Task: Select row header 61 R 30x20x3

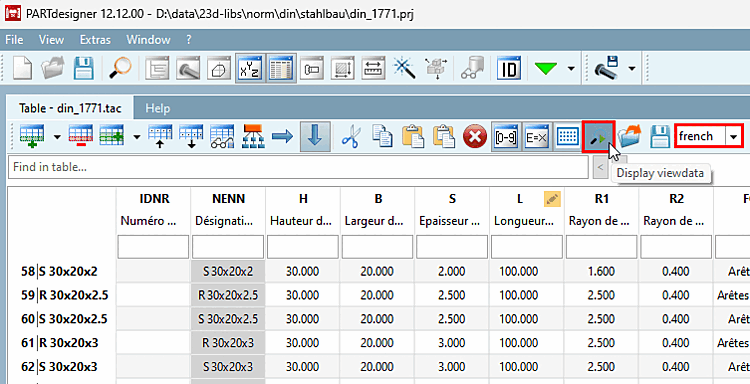Action: [x=62, y=343]
